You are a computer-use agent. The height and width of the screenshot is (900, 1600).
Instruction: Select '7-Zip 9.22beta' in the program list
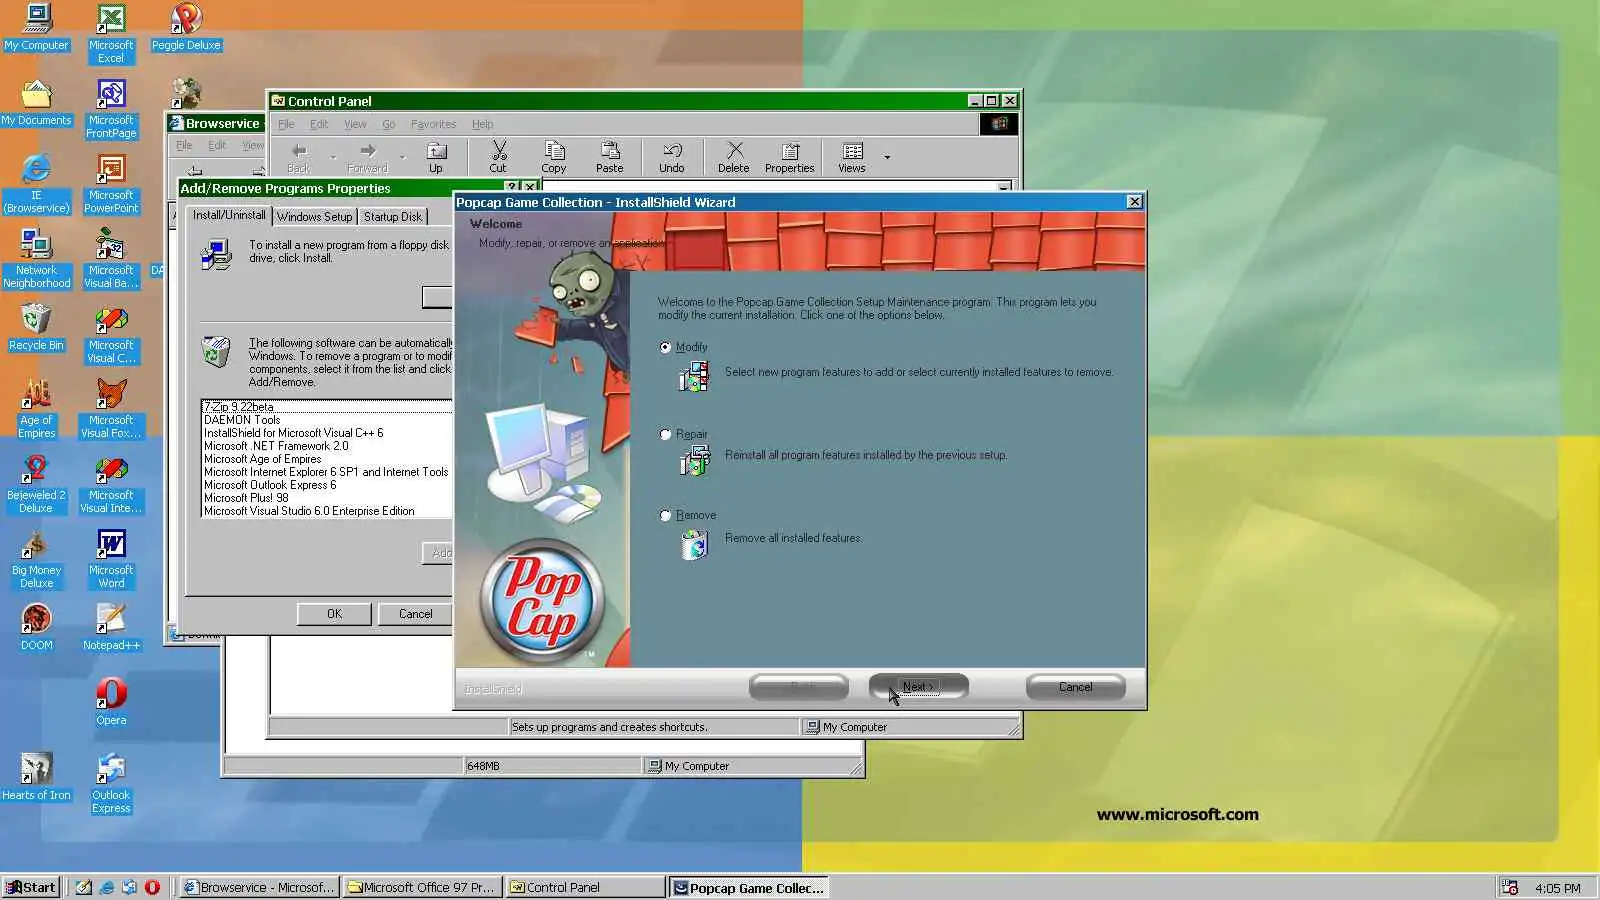tap(327, 407)
